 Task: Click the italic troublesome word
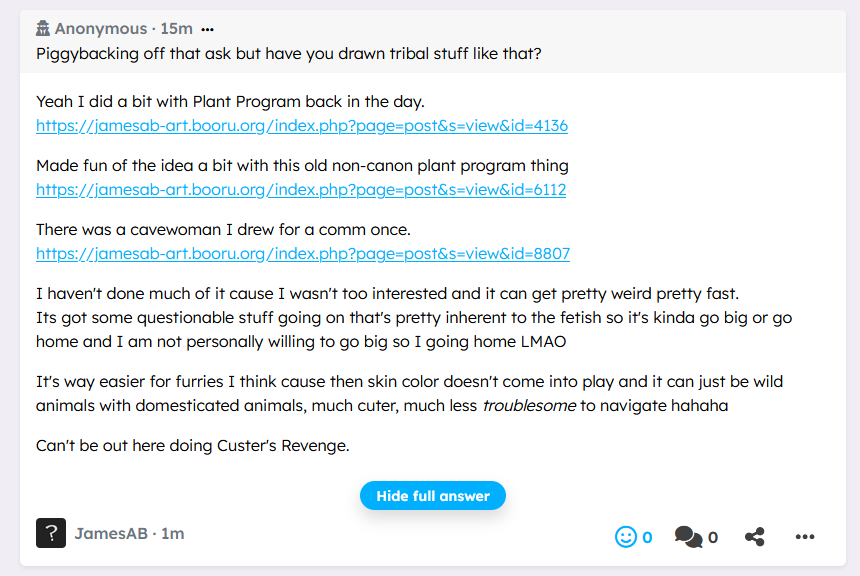tap(529, 406)
